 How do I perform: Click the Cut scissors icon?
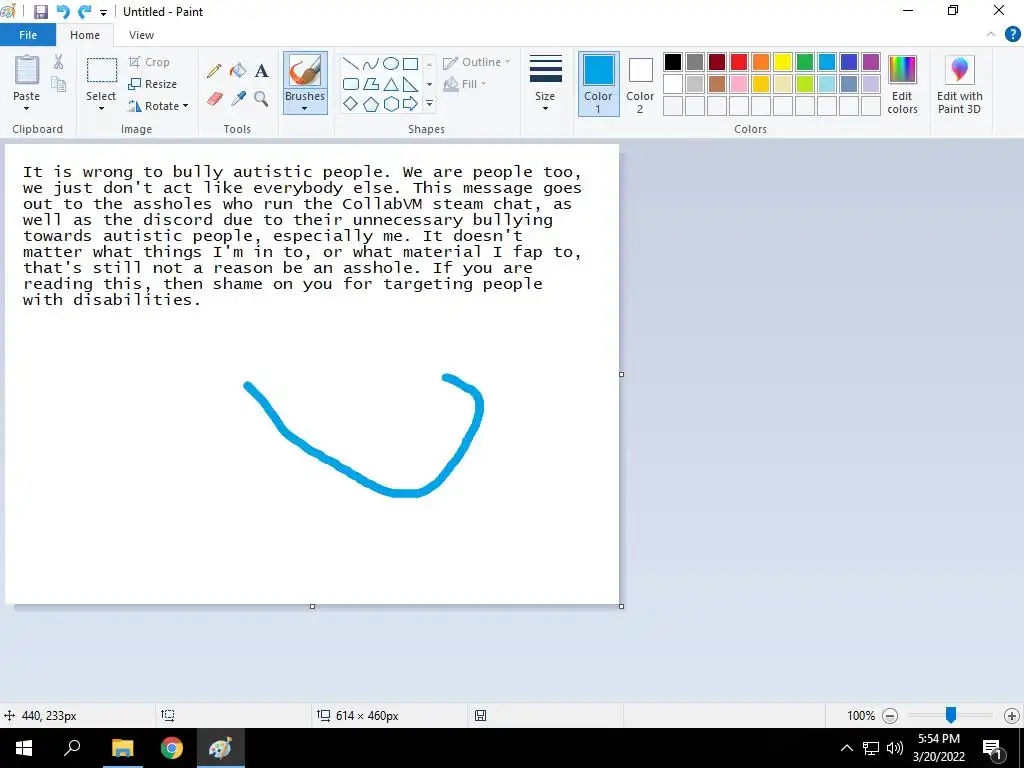click(59, 61)
